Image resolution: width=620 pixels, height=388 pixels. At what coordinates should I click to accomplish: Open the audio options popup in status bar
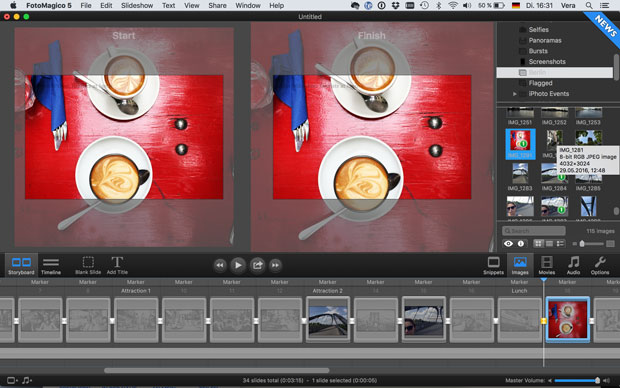click(x=27, y=380)
